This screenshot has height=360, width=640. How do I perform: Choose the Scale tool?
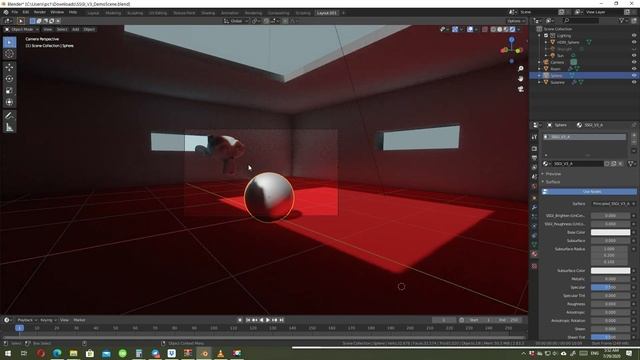[x=9, y=91]
